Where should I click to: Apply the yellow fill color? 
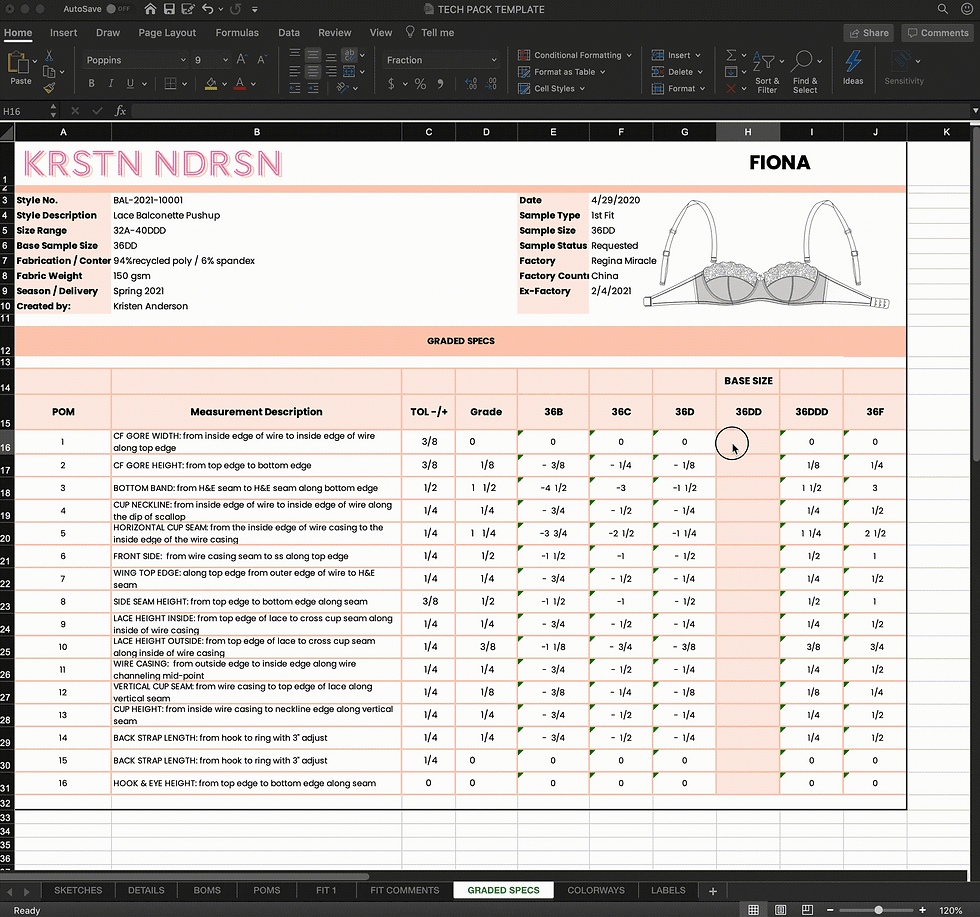[x=211, y=84]
